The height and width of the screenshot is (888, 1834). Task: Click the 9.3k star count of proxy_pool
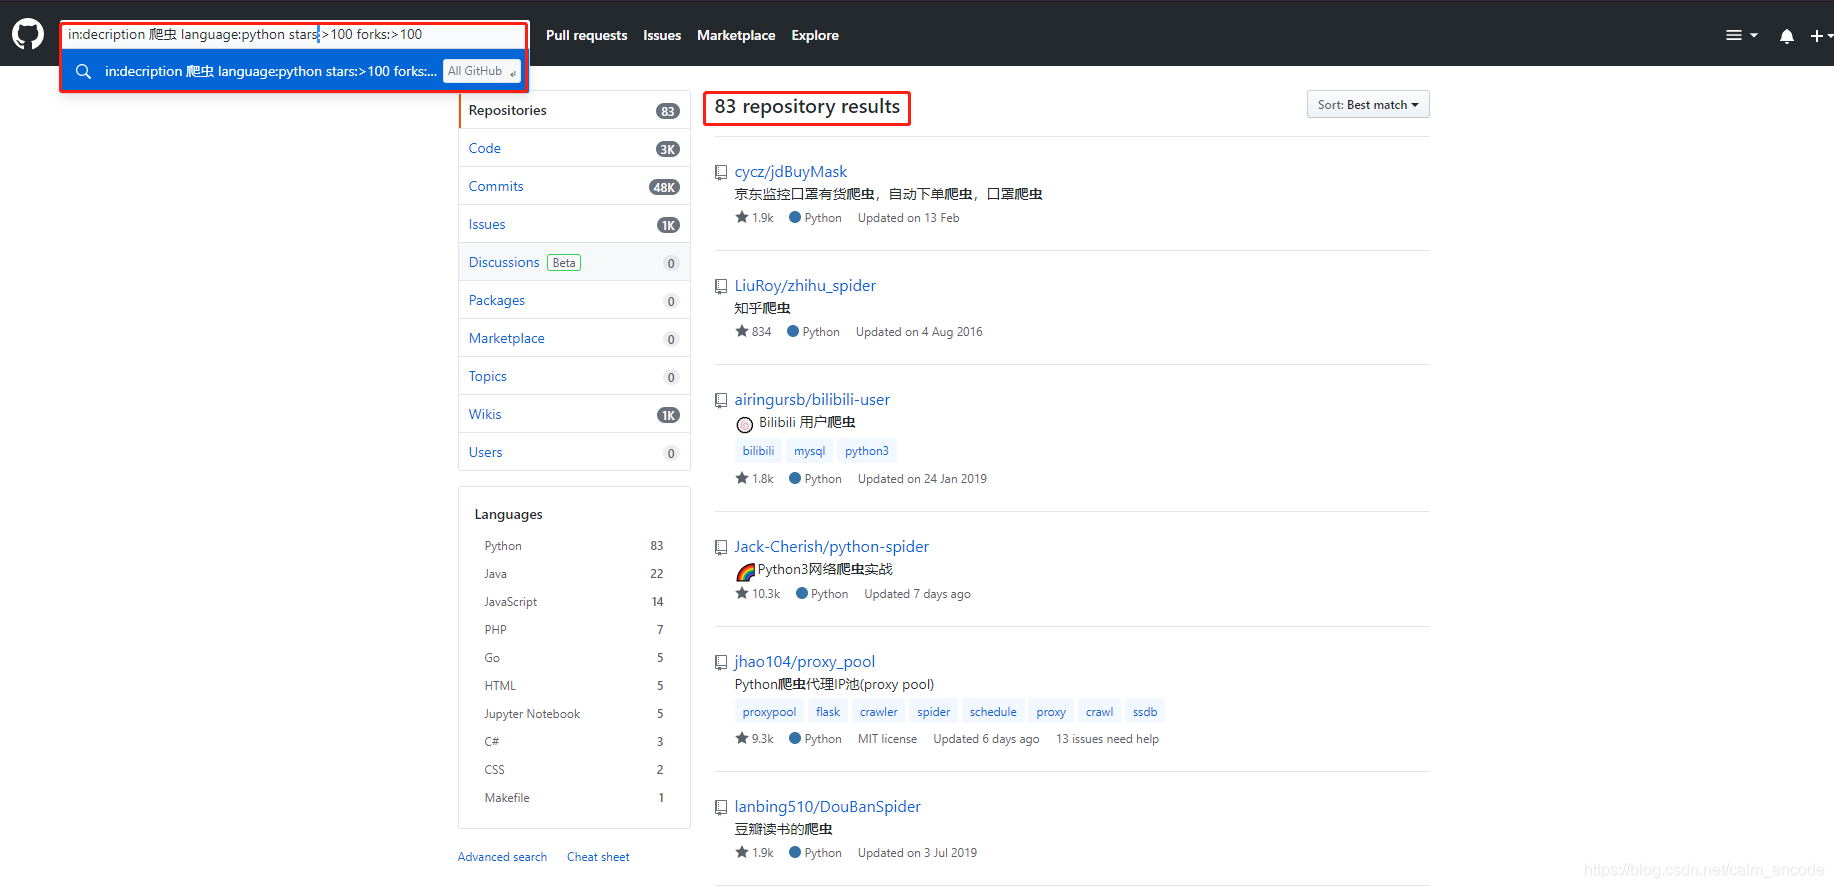pos(755,739)
